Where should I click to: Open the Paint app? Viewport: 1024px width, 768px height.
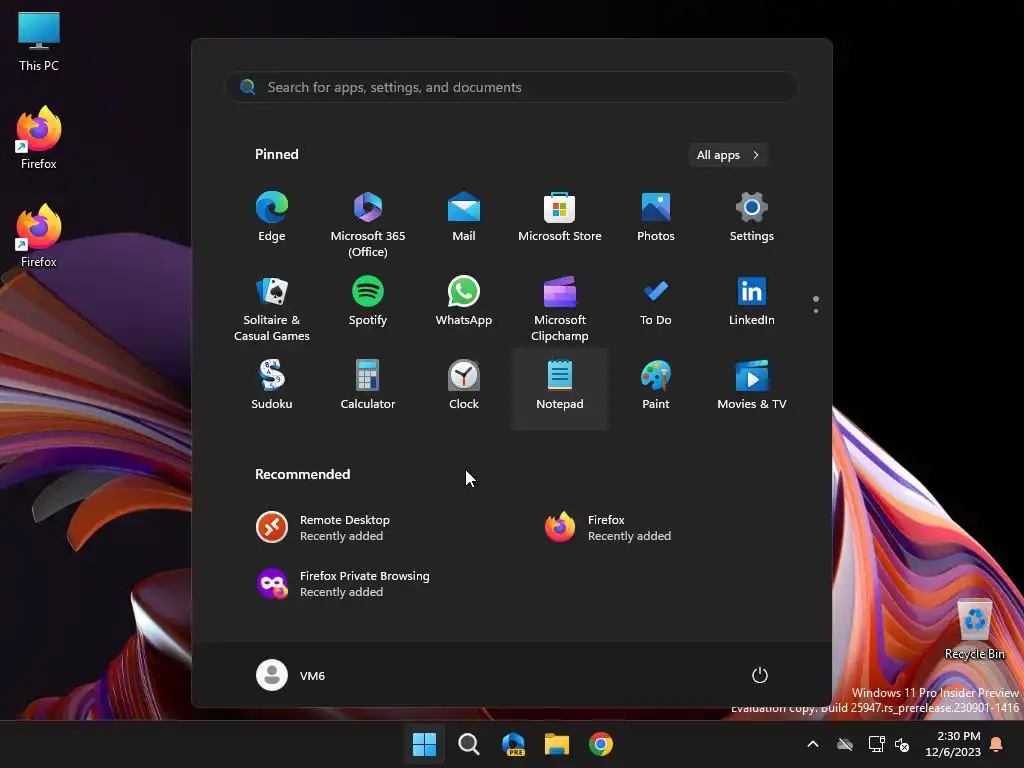click(x=656, y=385)
